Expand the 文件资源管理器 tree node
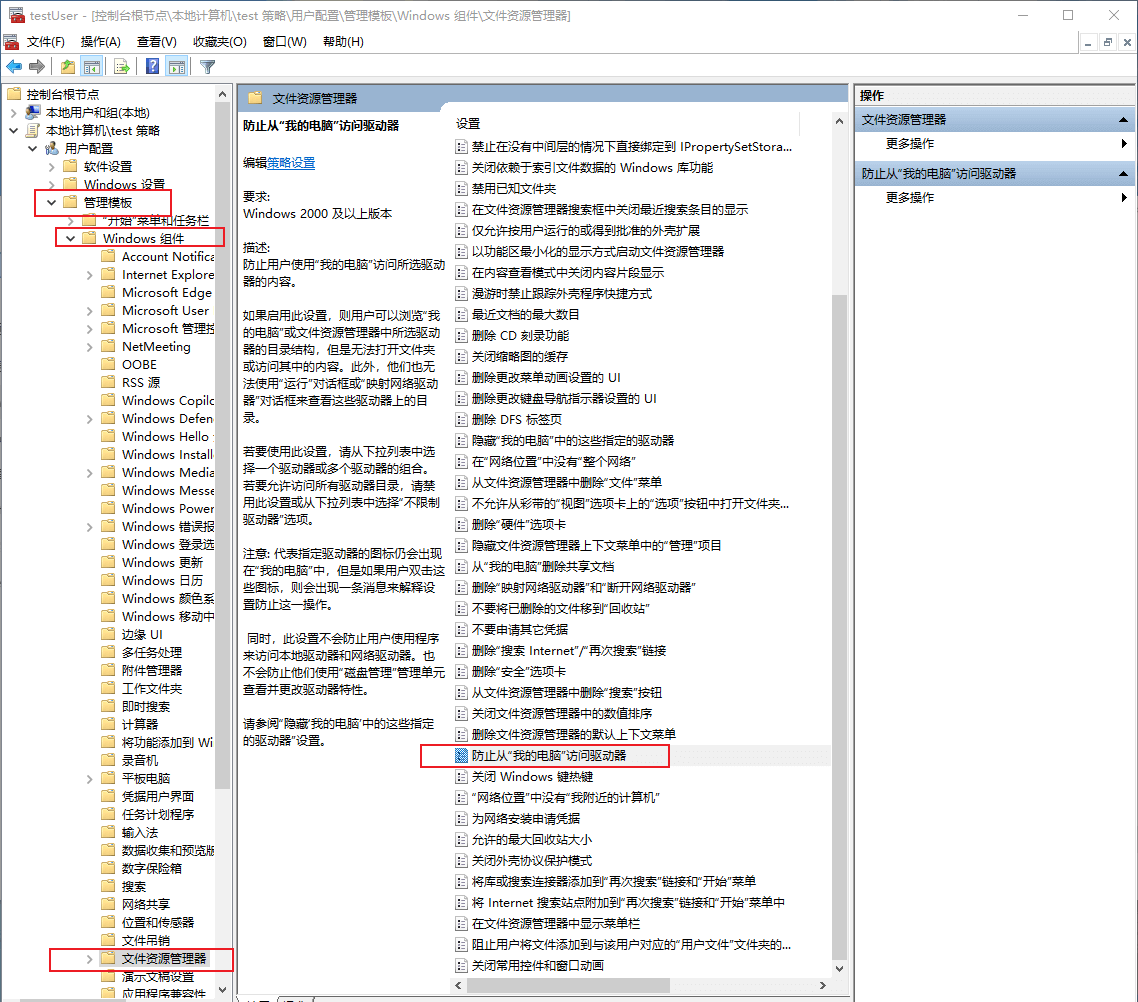This screenshot has height=1002, width=1138. coord(90,959)
